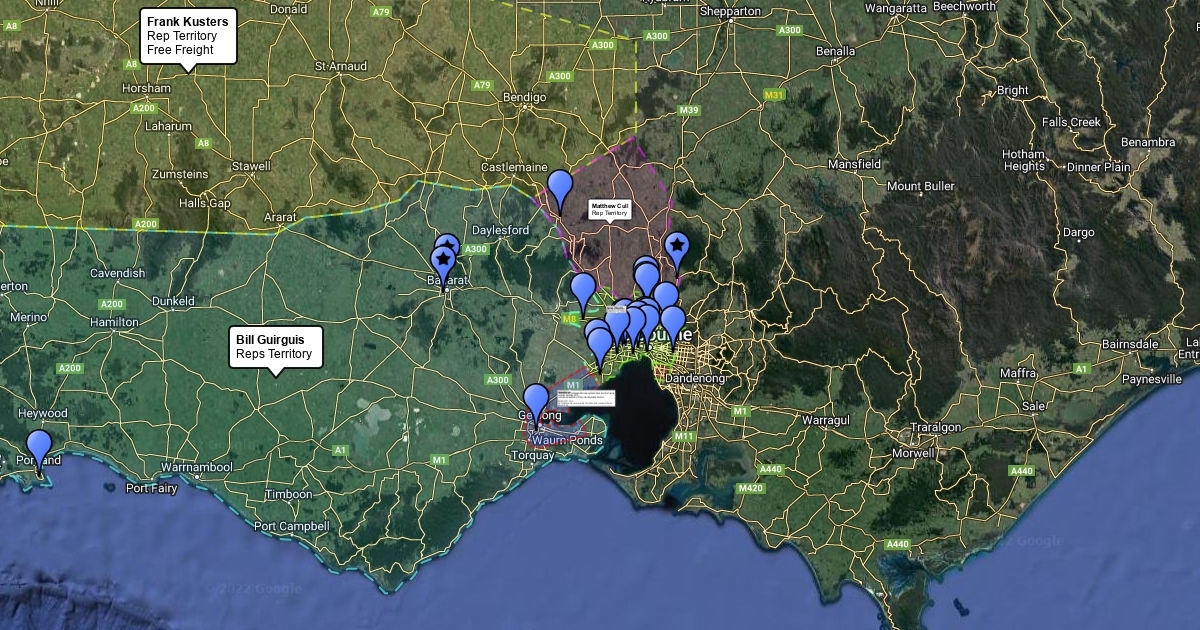Click the star marker northeast of Melbourne

[677, 247]
